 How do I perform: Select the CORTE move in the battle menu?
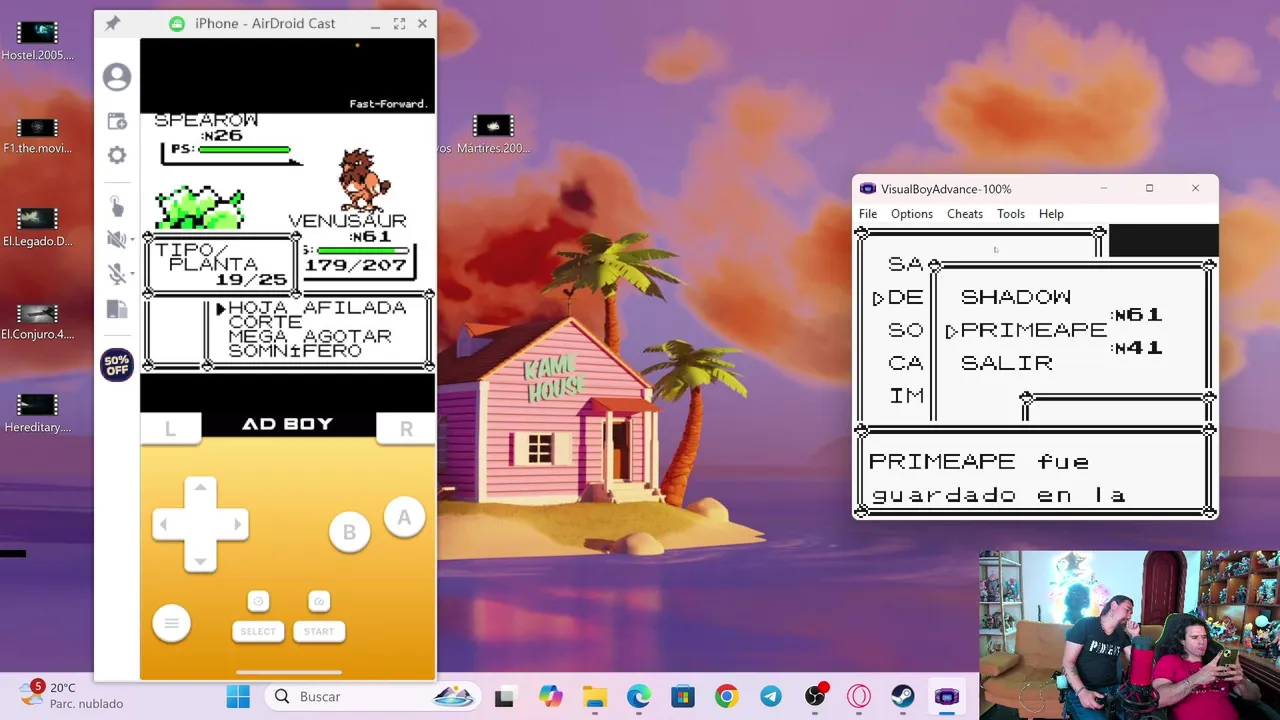coord(265,322)
